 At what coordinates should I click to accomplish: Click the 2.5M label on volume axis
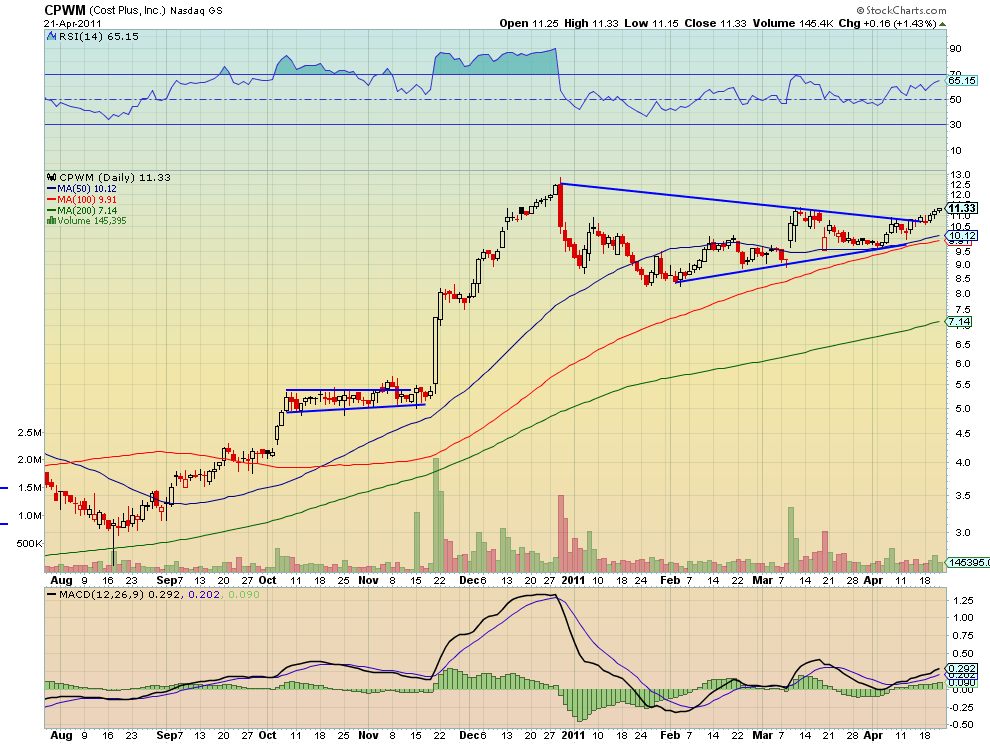pyautogui.click(x=30, y=433)
